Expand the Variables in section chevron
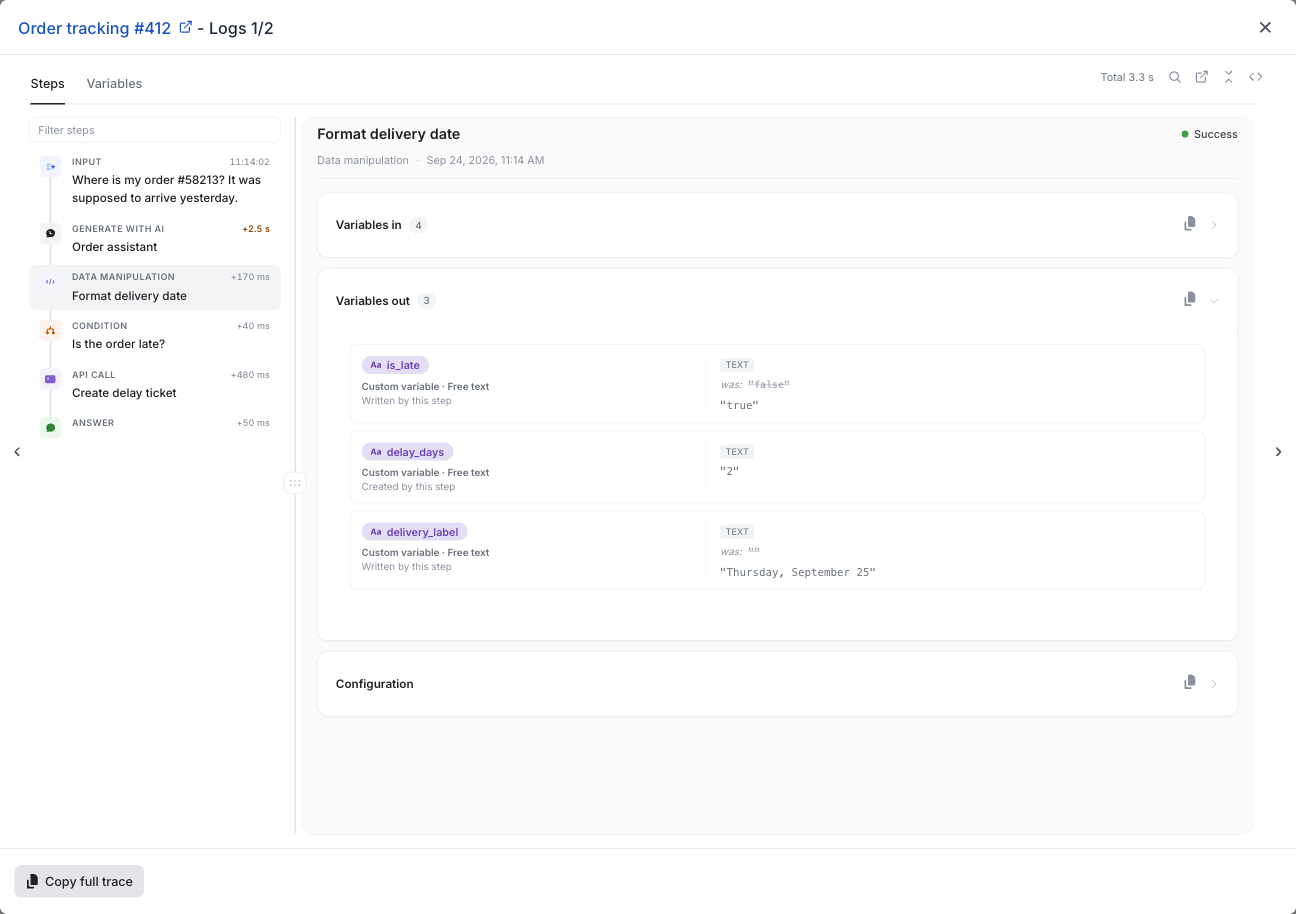Screen dimensions: 1296x914 point(1214,225)
